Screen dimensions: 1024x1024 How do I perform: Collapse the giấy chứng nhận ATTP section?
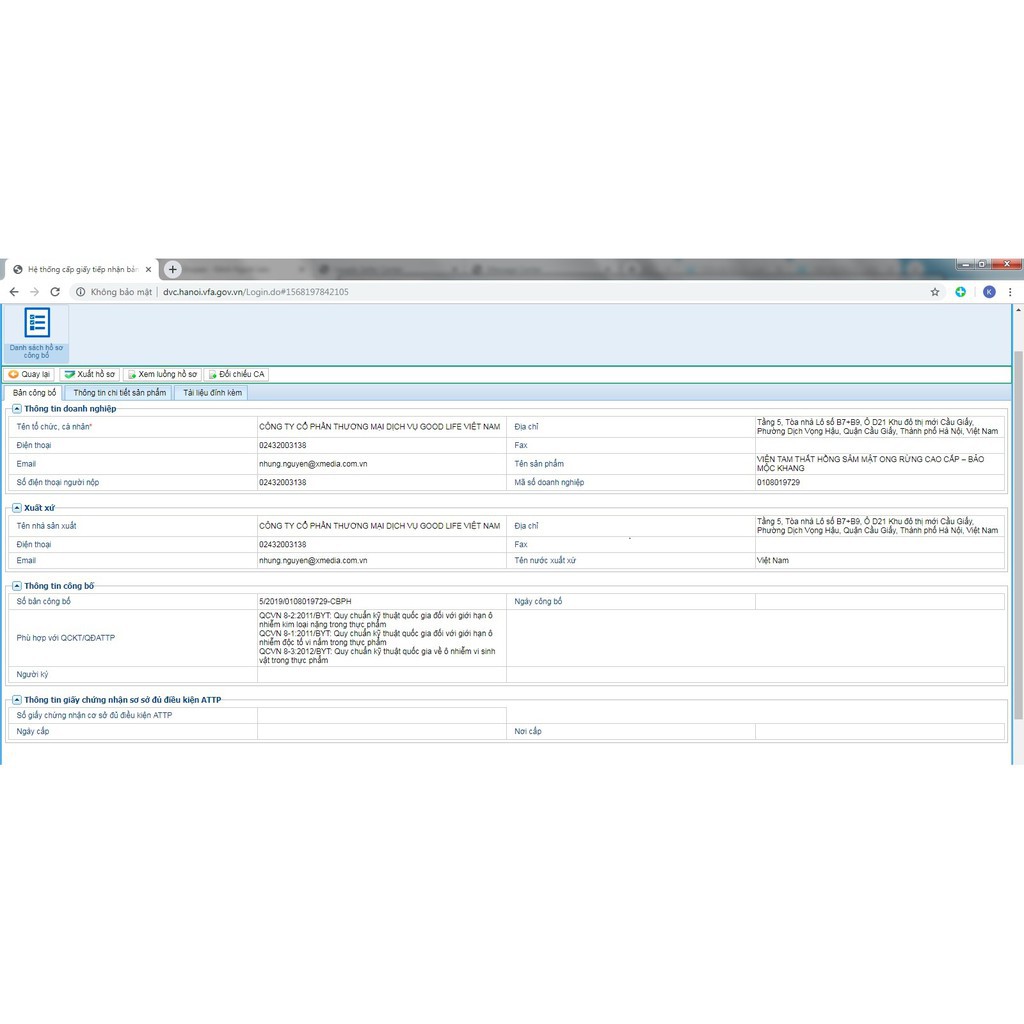(x=17, y=700)
